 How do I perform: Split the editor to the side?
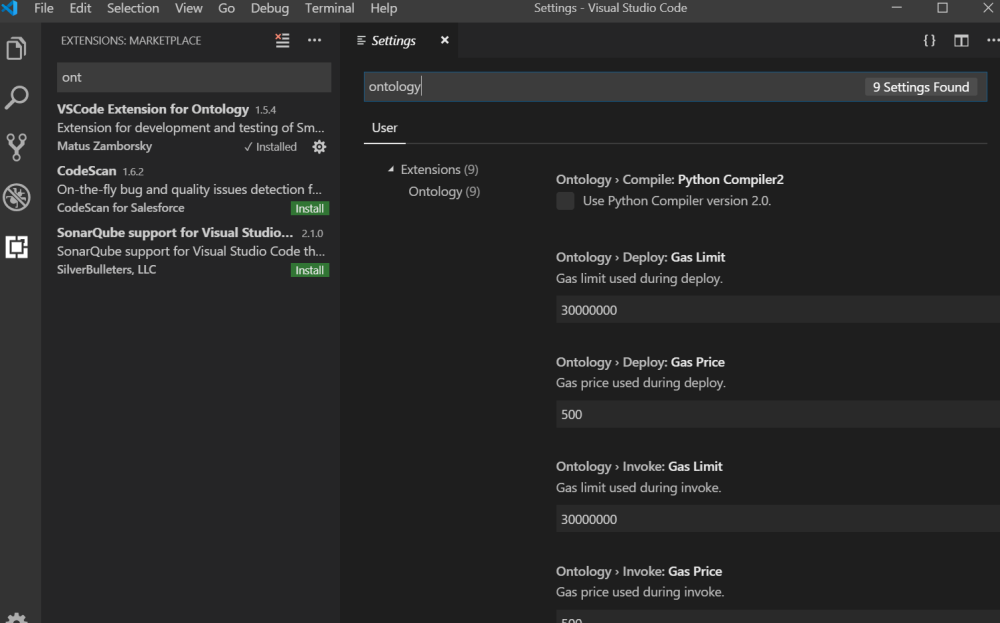pos(961,40)
